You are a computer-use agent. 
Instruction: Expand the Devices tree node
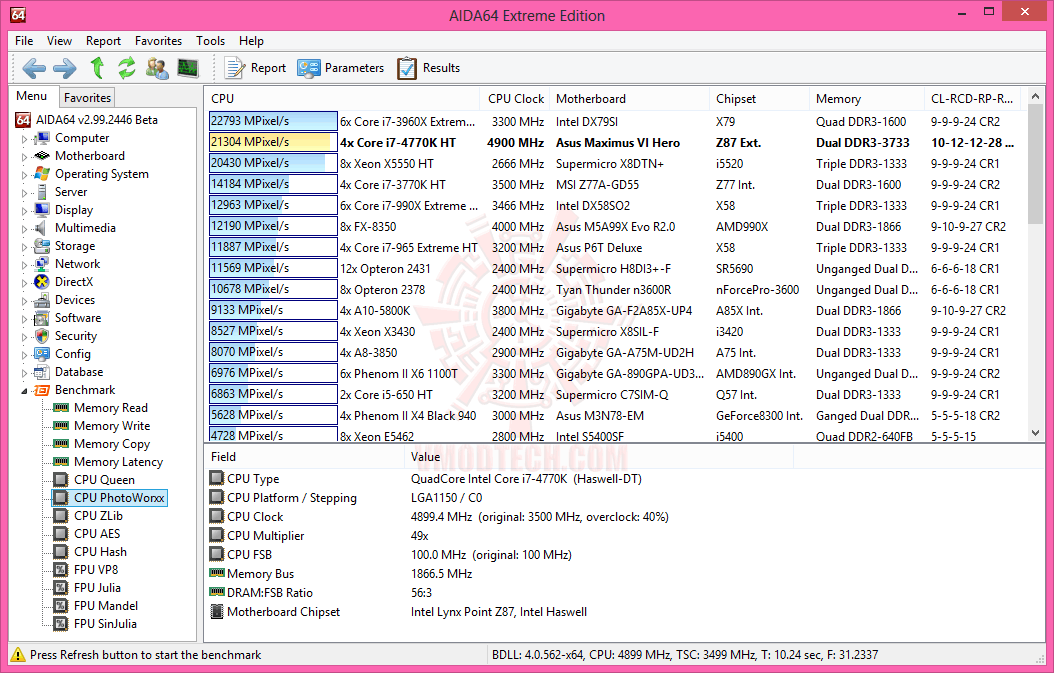pyautogui.click(x=25, y=301)
